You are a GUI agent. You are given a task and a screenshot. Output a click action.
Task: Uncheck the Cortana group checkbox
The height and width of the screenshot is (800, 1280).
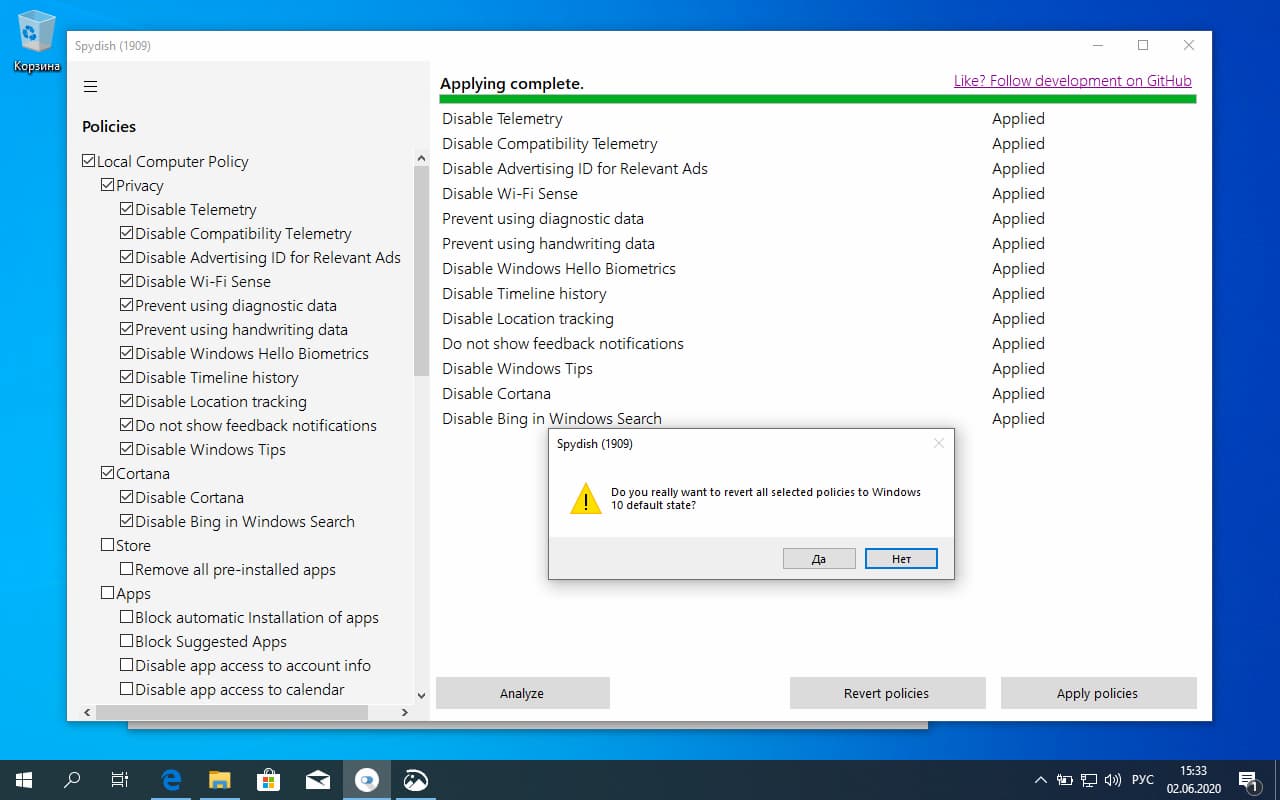pos(108,473)
